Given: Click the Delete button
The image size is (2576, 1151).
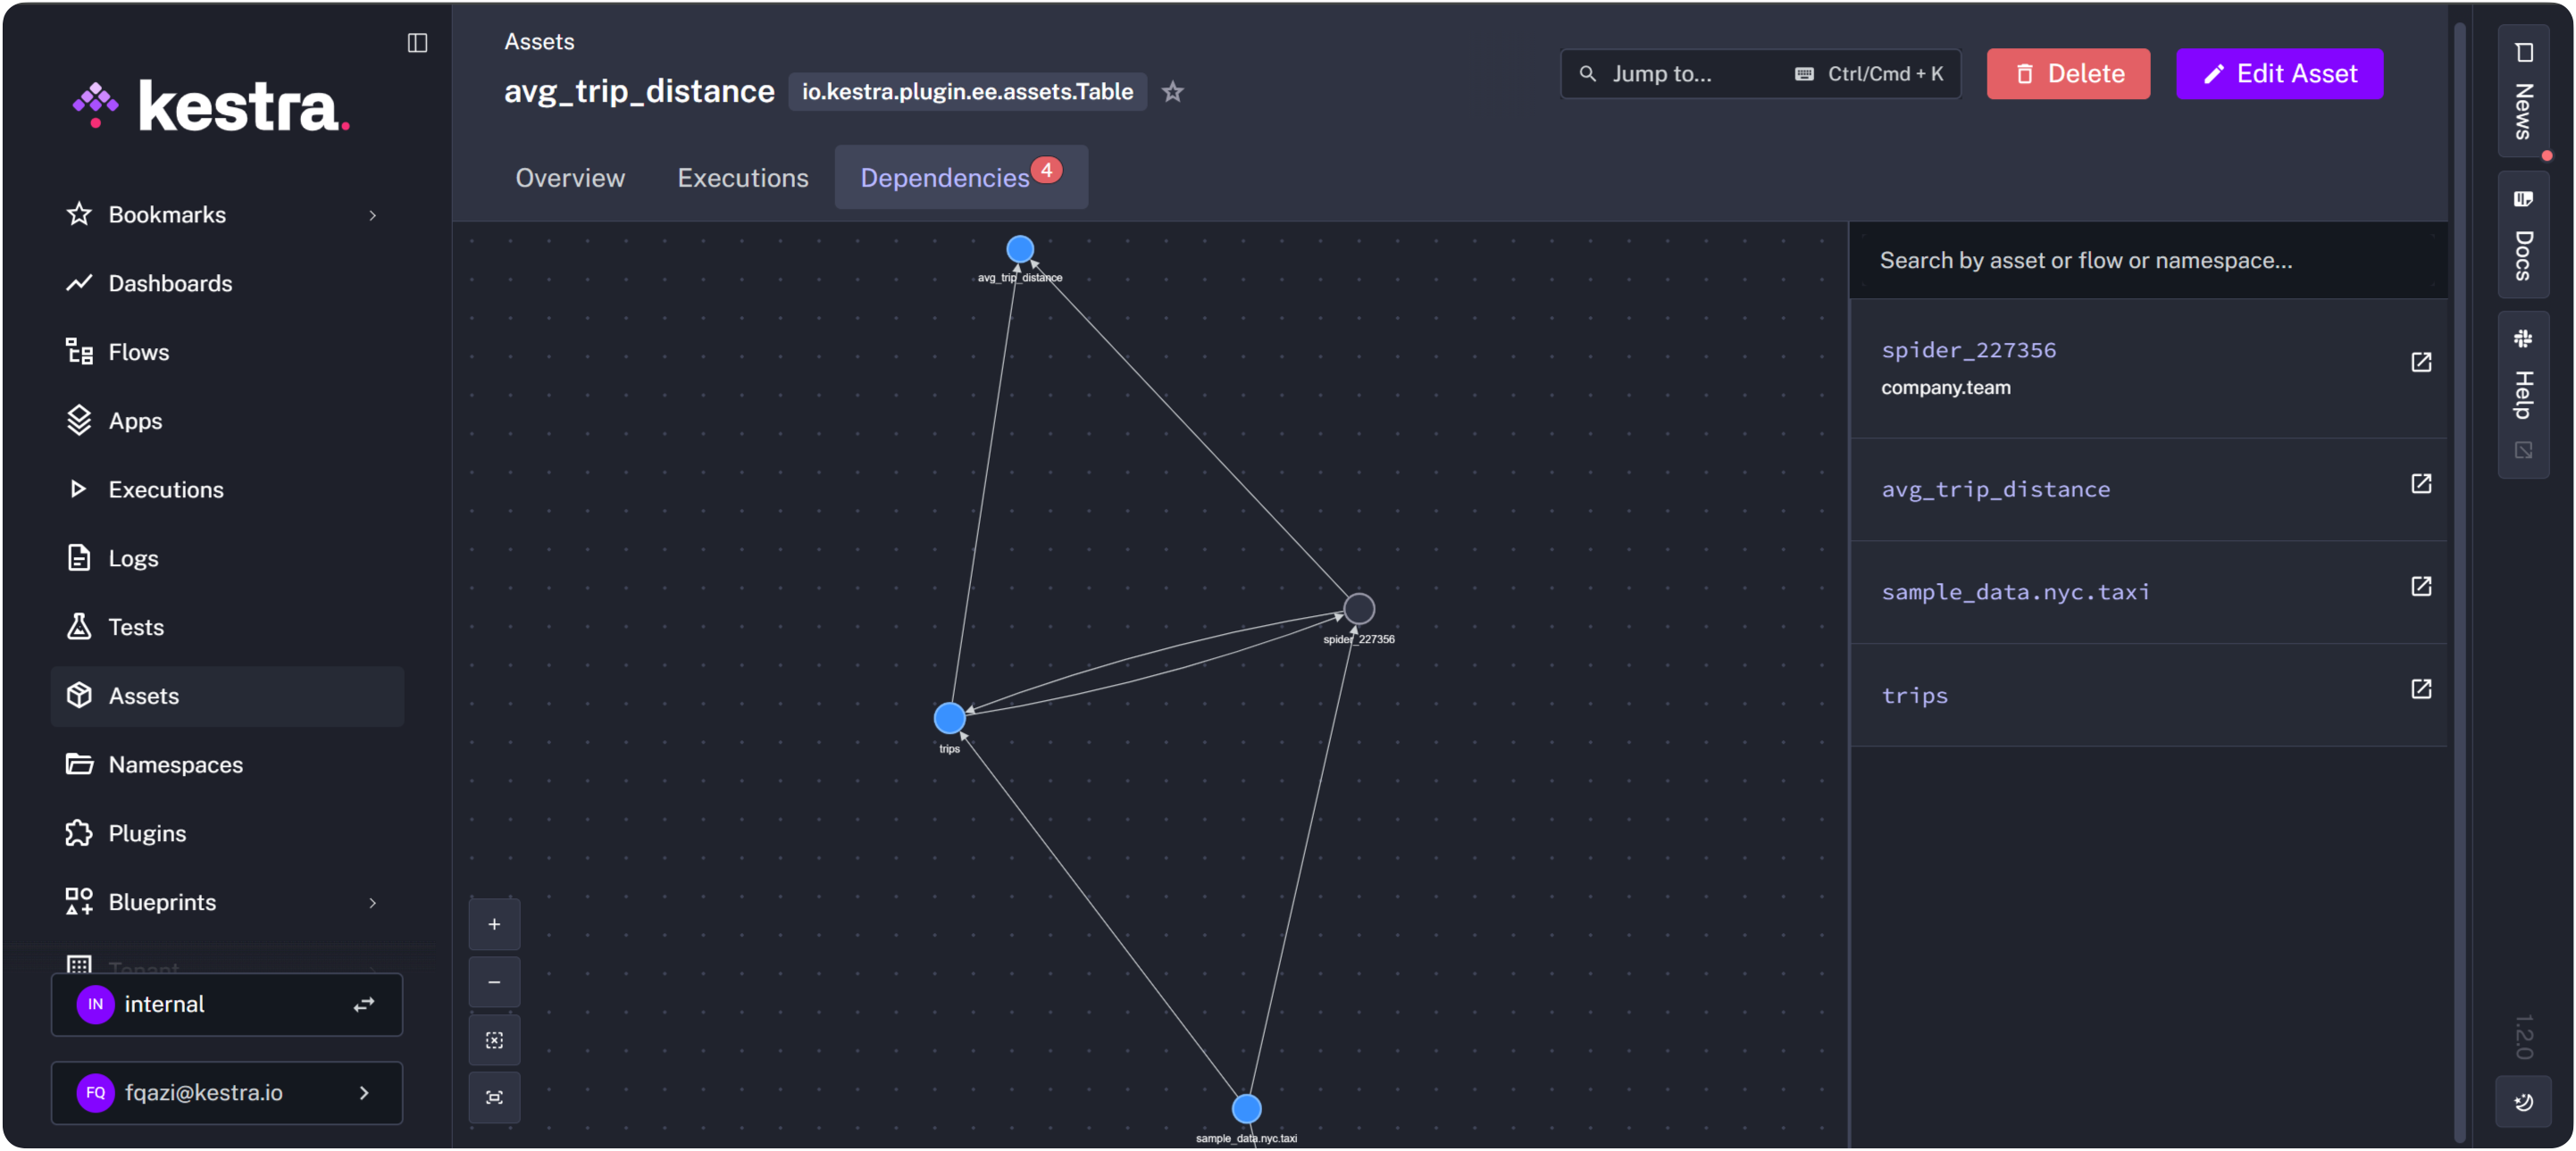Looking at the screenshot, I should click(2067, 74).
